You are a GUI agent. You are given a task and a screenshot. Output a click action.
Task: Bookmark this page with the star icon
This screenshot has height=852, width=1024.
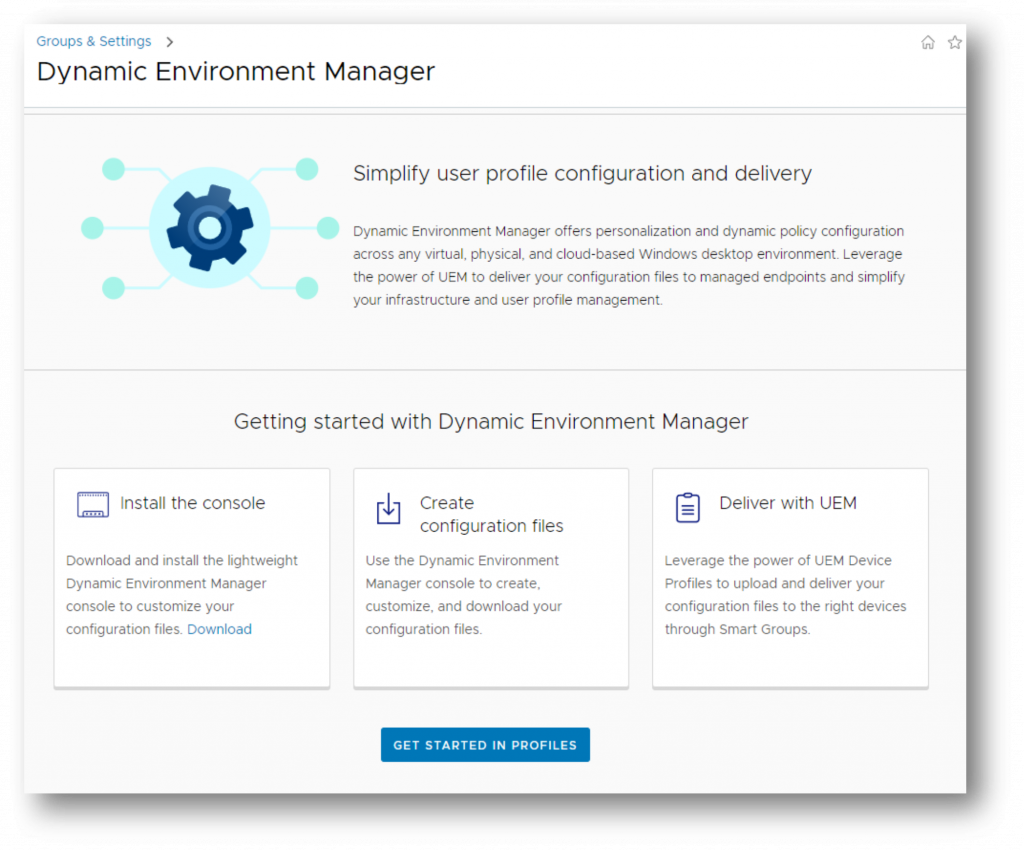tap(954, 42)
